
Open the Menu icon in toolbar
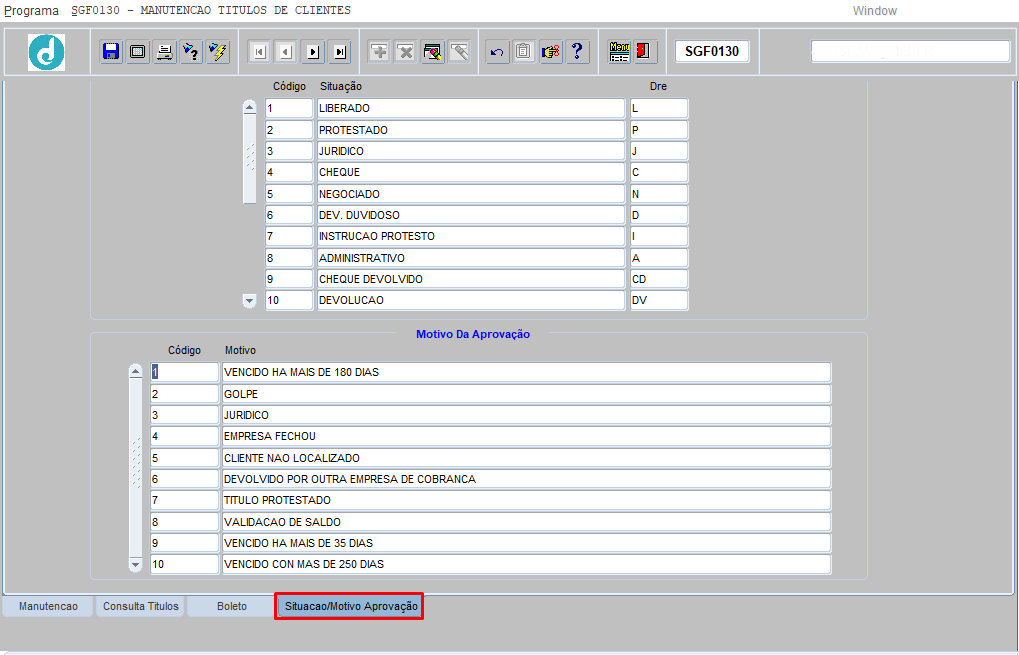pos(619,51)
